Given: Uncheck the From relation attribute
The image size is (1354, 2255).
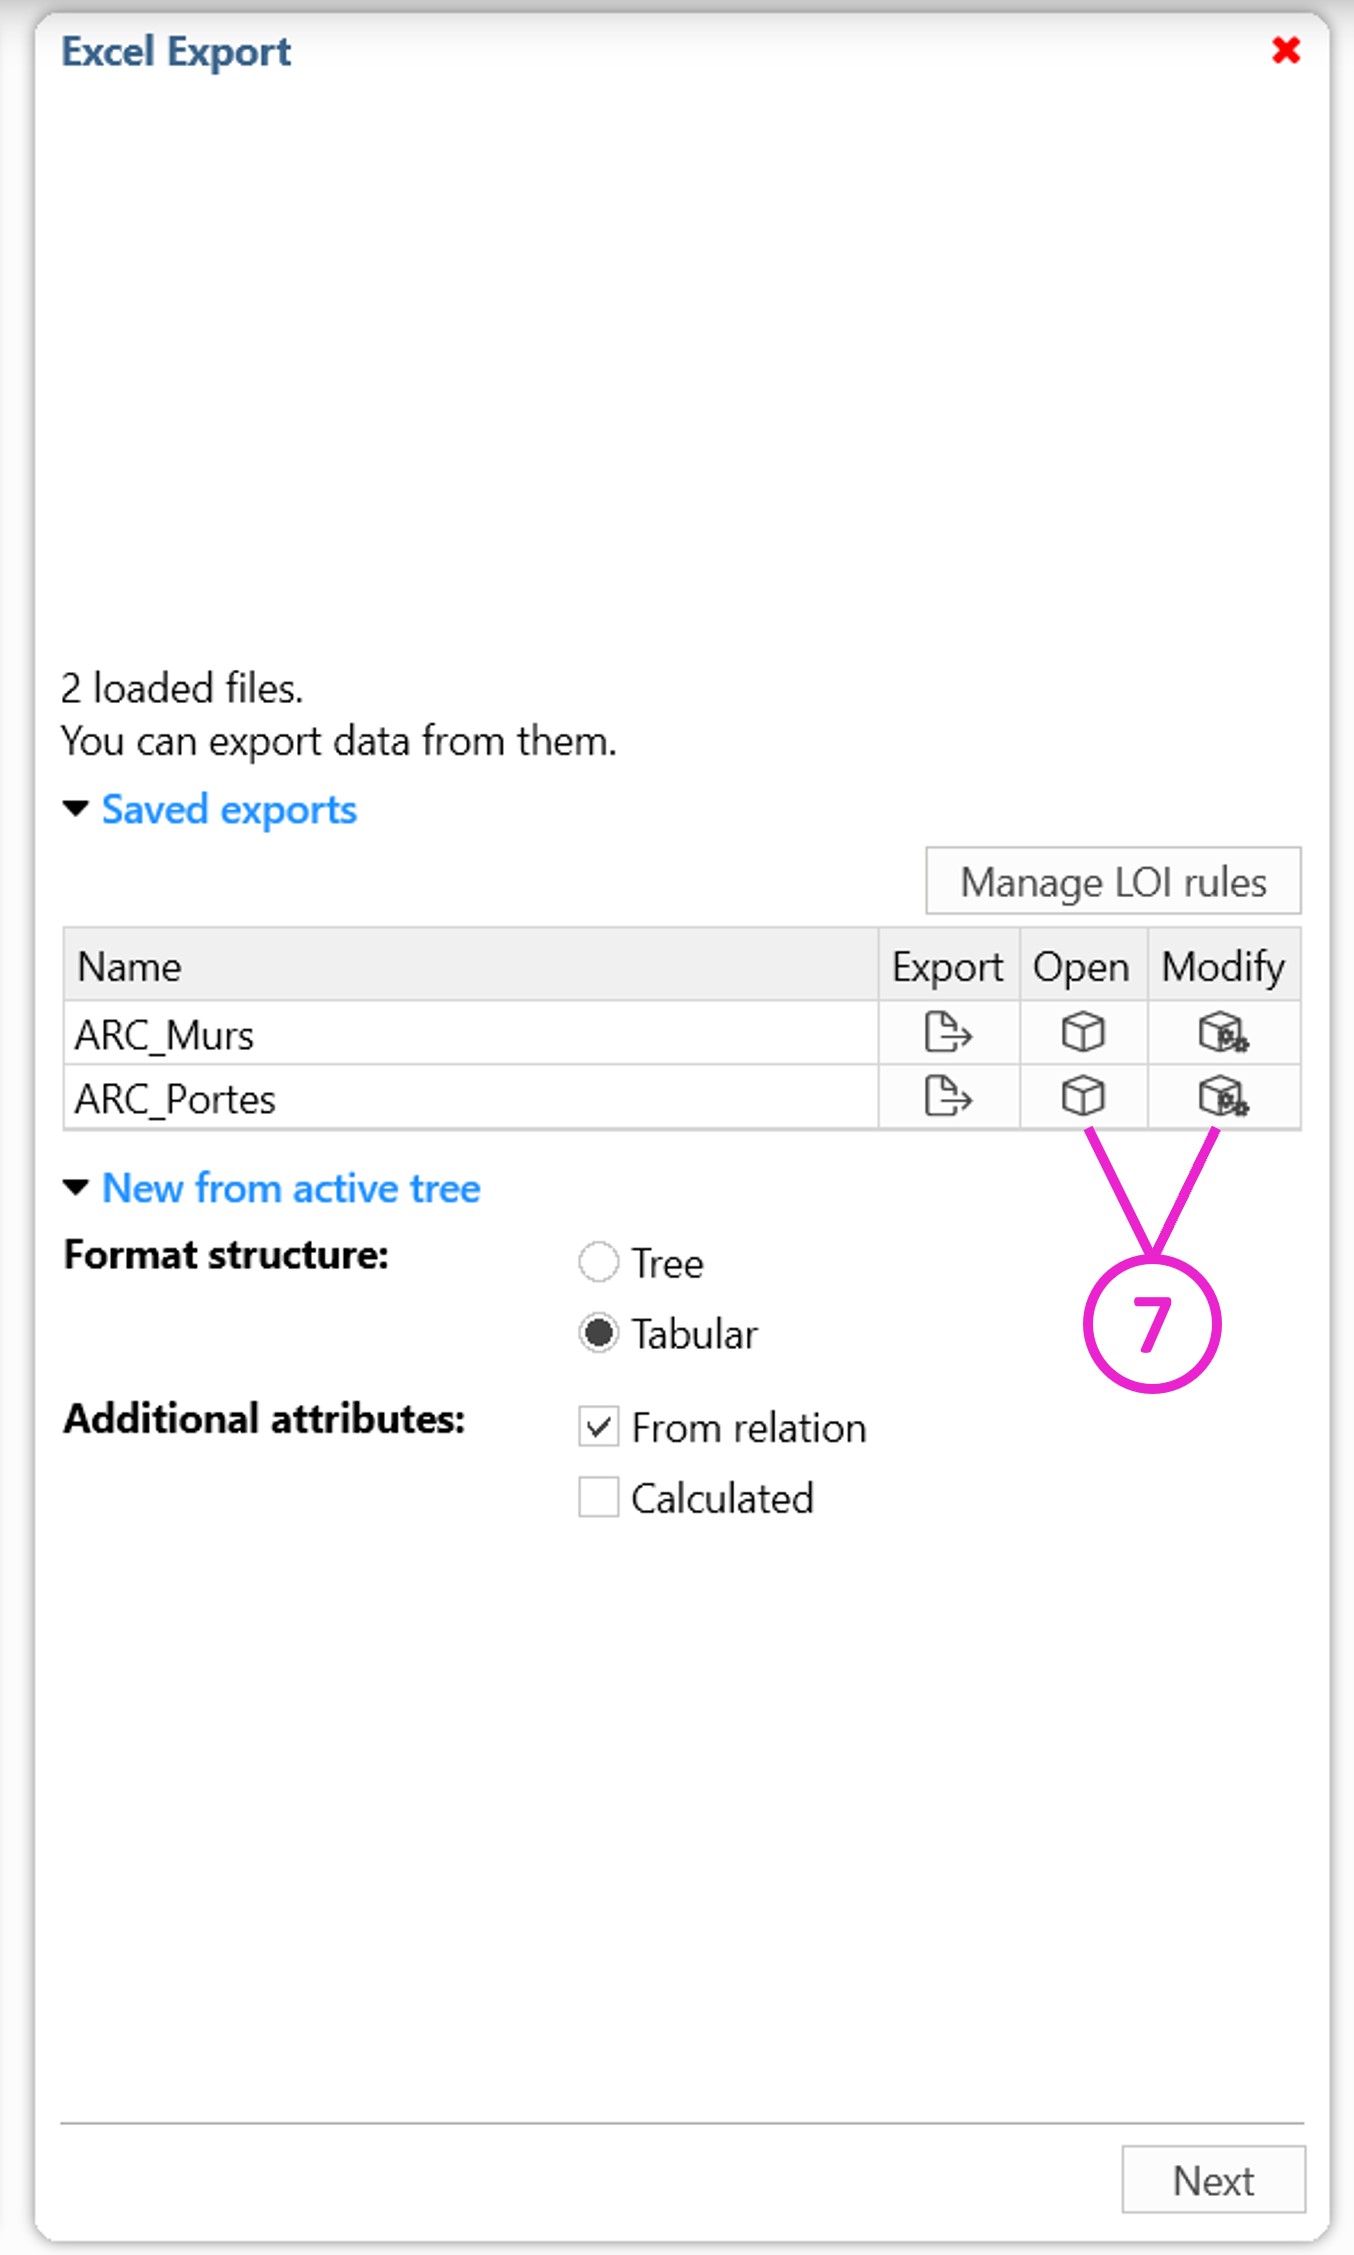Looking at the screenshot, I should (x=599, y=1427).
